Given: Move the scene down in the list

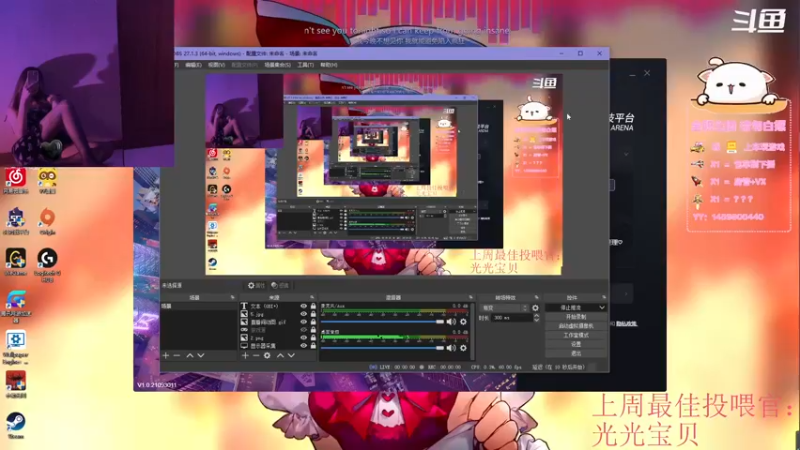Looking at the screenshot, I should (201, 355).
